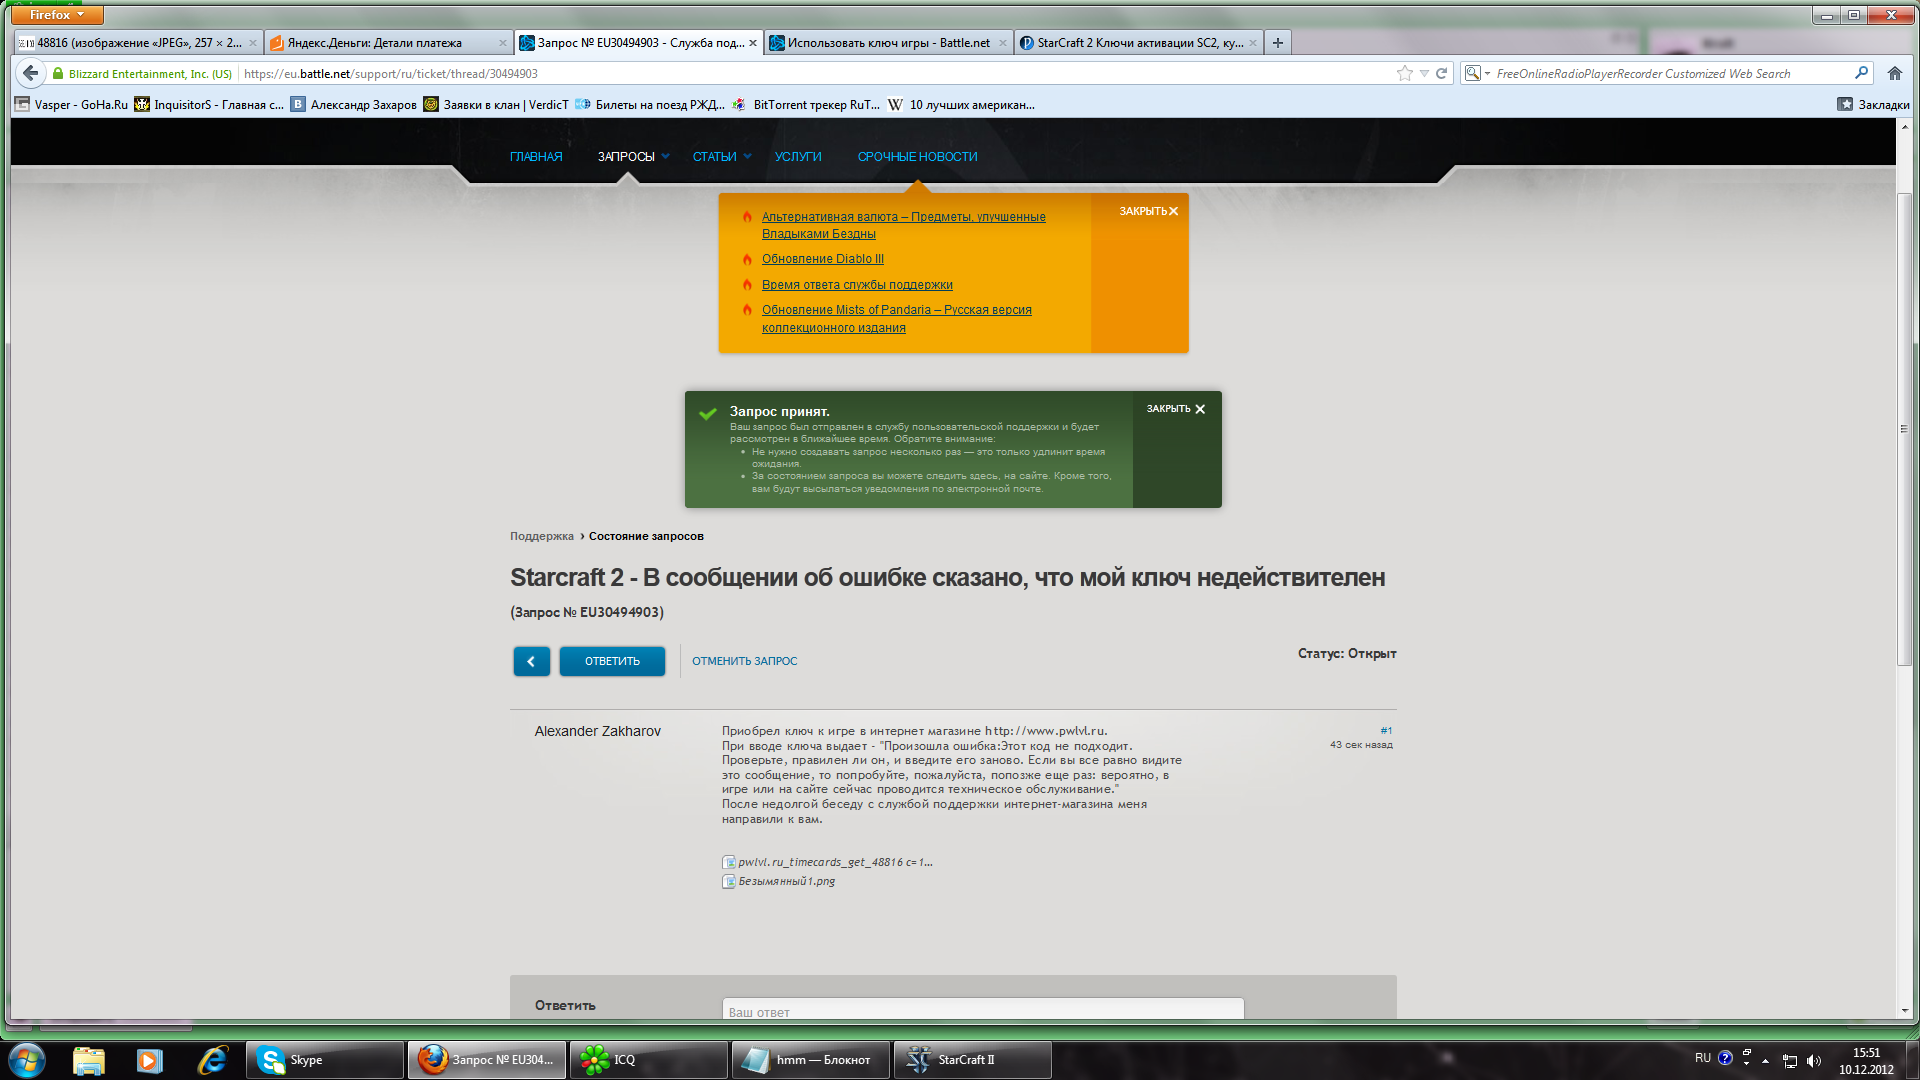This screenshot has height=1080, width=1920.
Task: Open the УСЛУГИ navigation item
Action: (x=798, y=157)
